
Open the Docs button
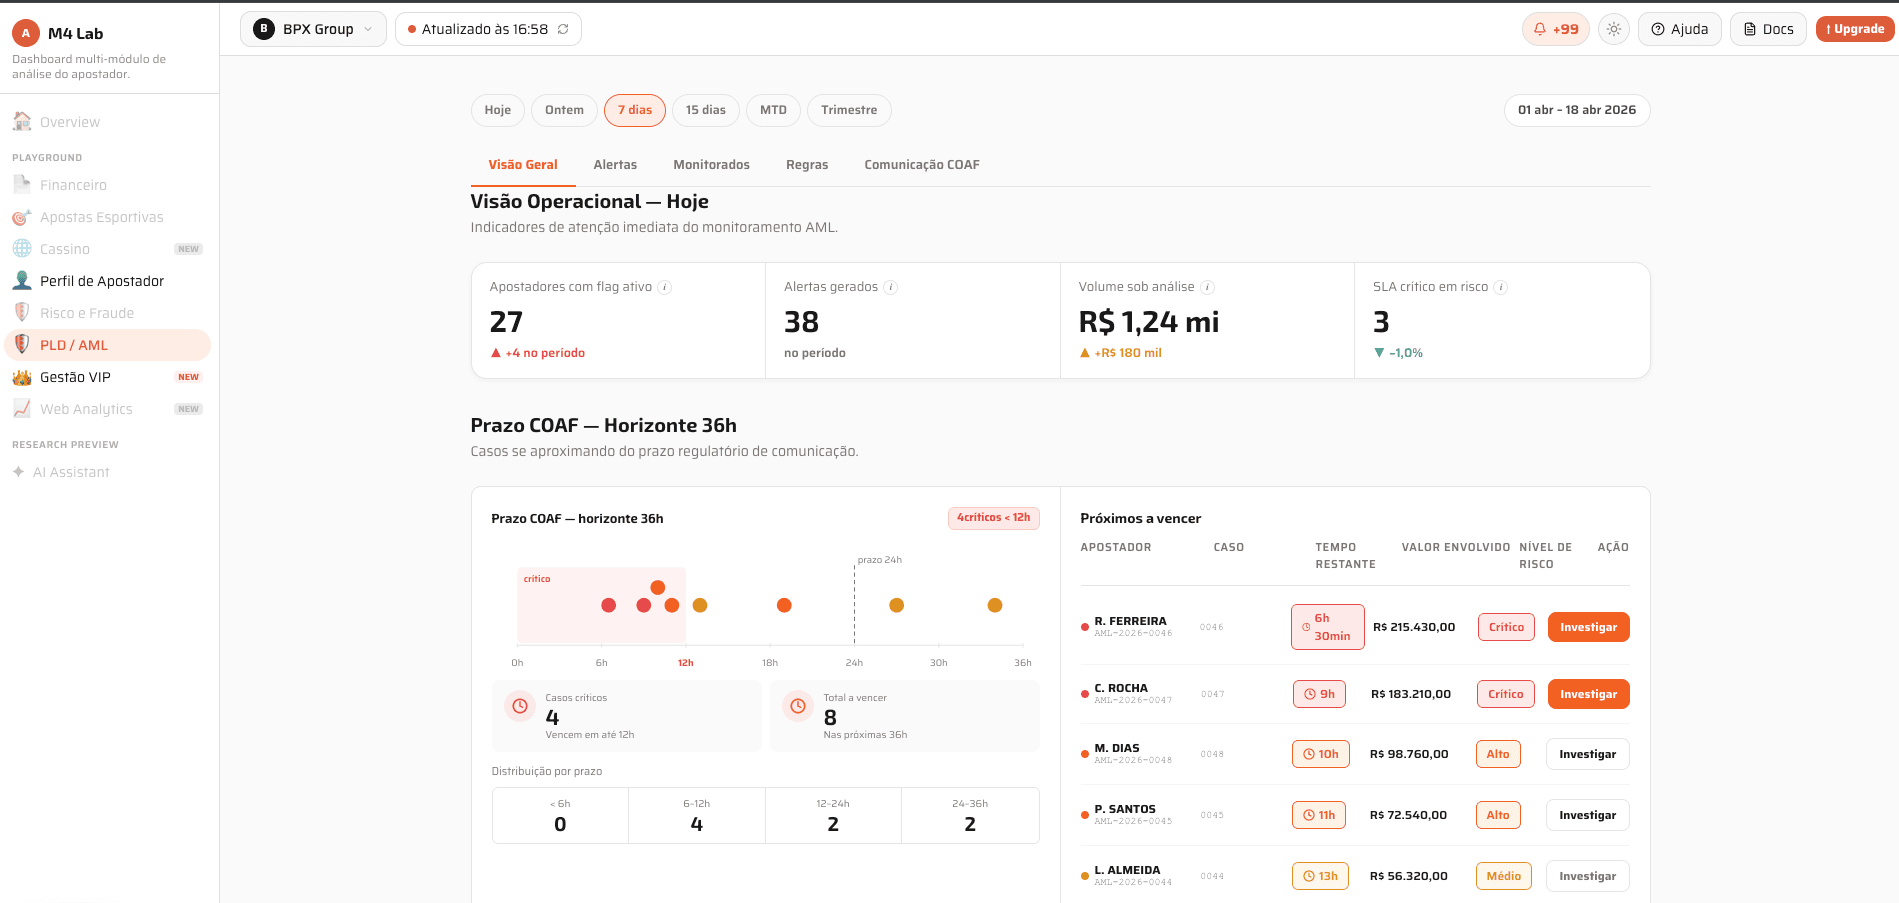pyautogui.click(x=1768, y=29)
